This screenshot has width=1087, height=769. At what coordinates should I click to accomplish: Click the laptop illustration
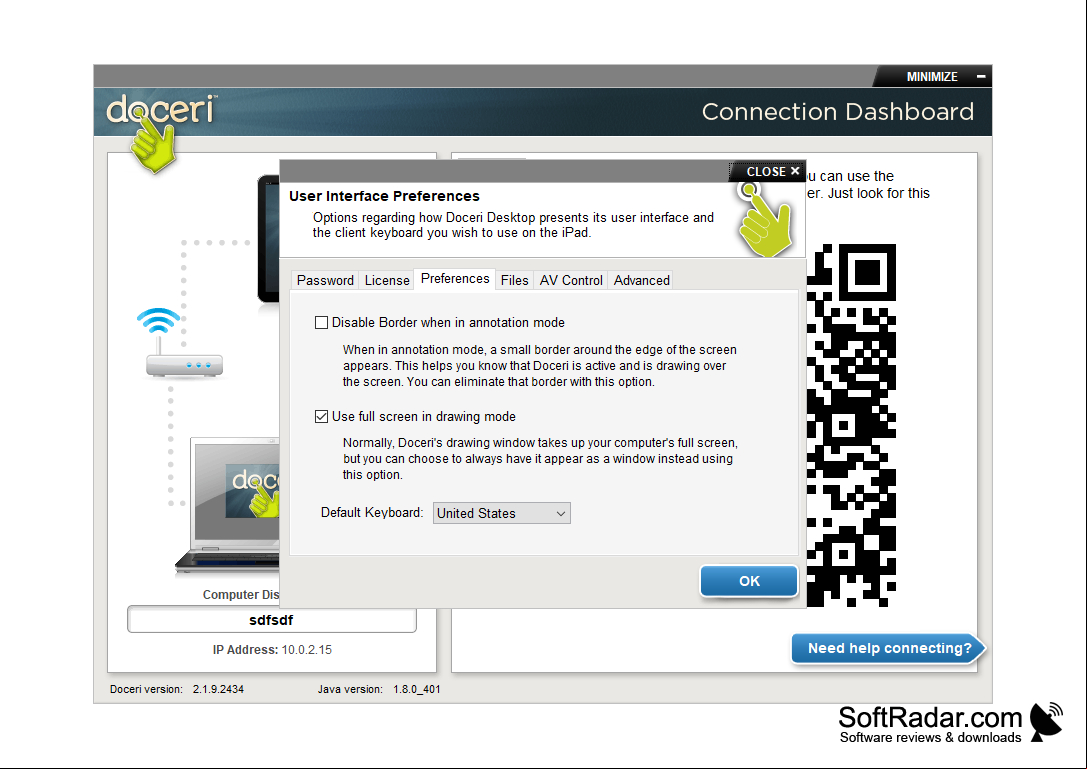click(x=229, y=506)
